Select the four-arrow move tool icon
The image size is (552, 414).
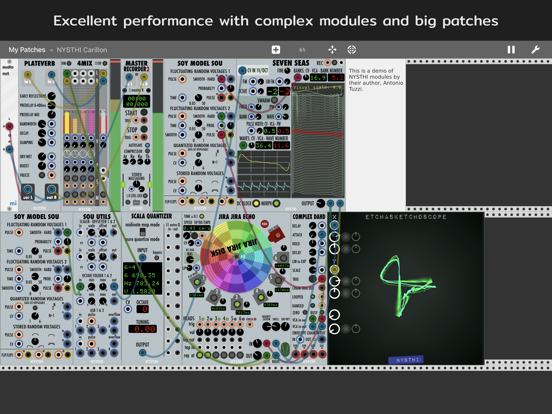click(x=332, y=50)
